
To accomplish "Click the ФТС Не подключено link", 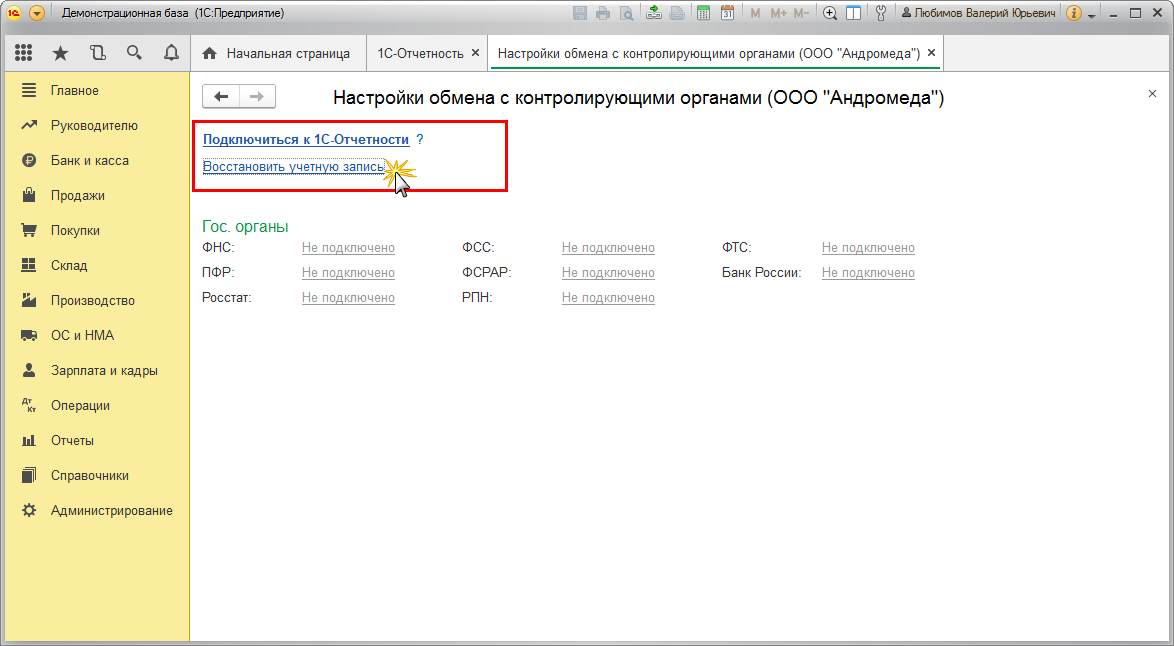I will point(868,248).
